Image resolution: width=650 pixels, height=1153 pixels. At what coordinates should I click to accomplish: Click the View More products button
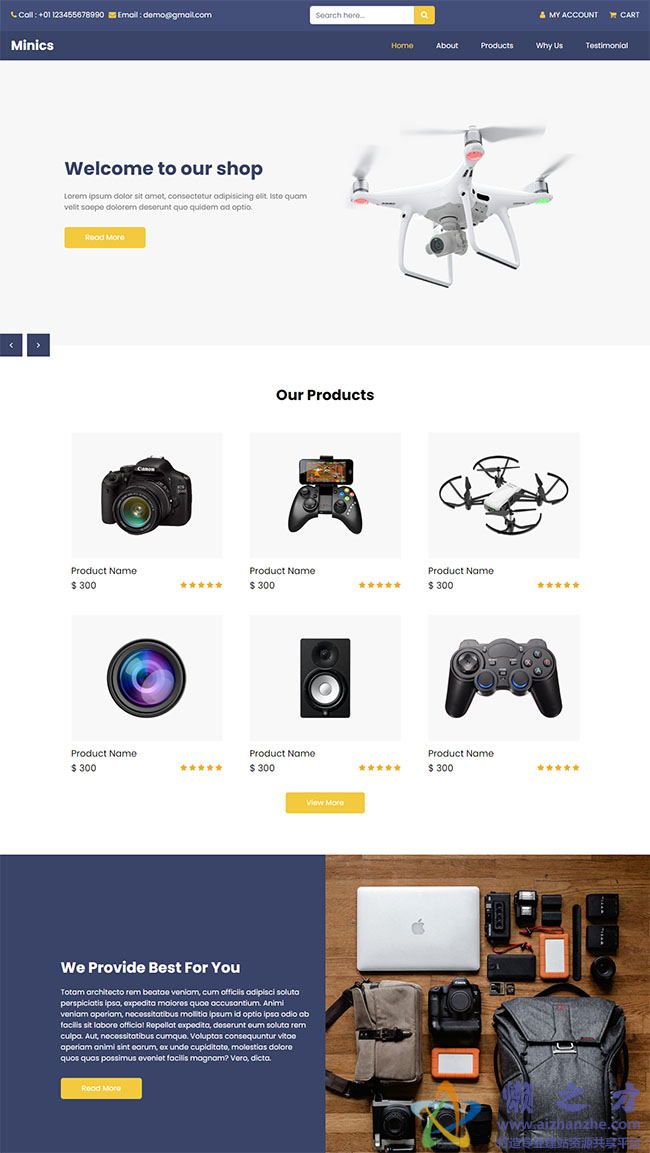point(325,802)
